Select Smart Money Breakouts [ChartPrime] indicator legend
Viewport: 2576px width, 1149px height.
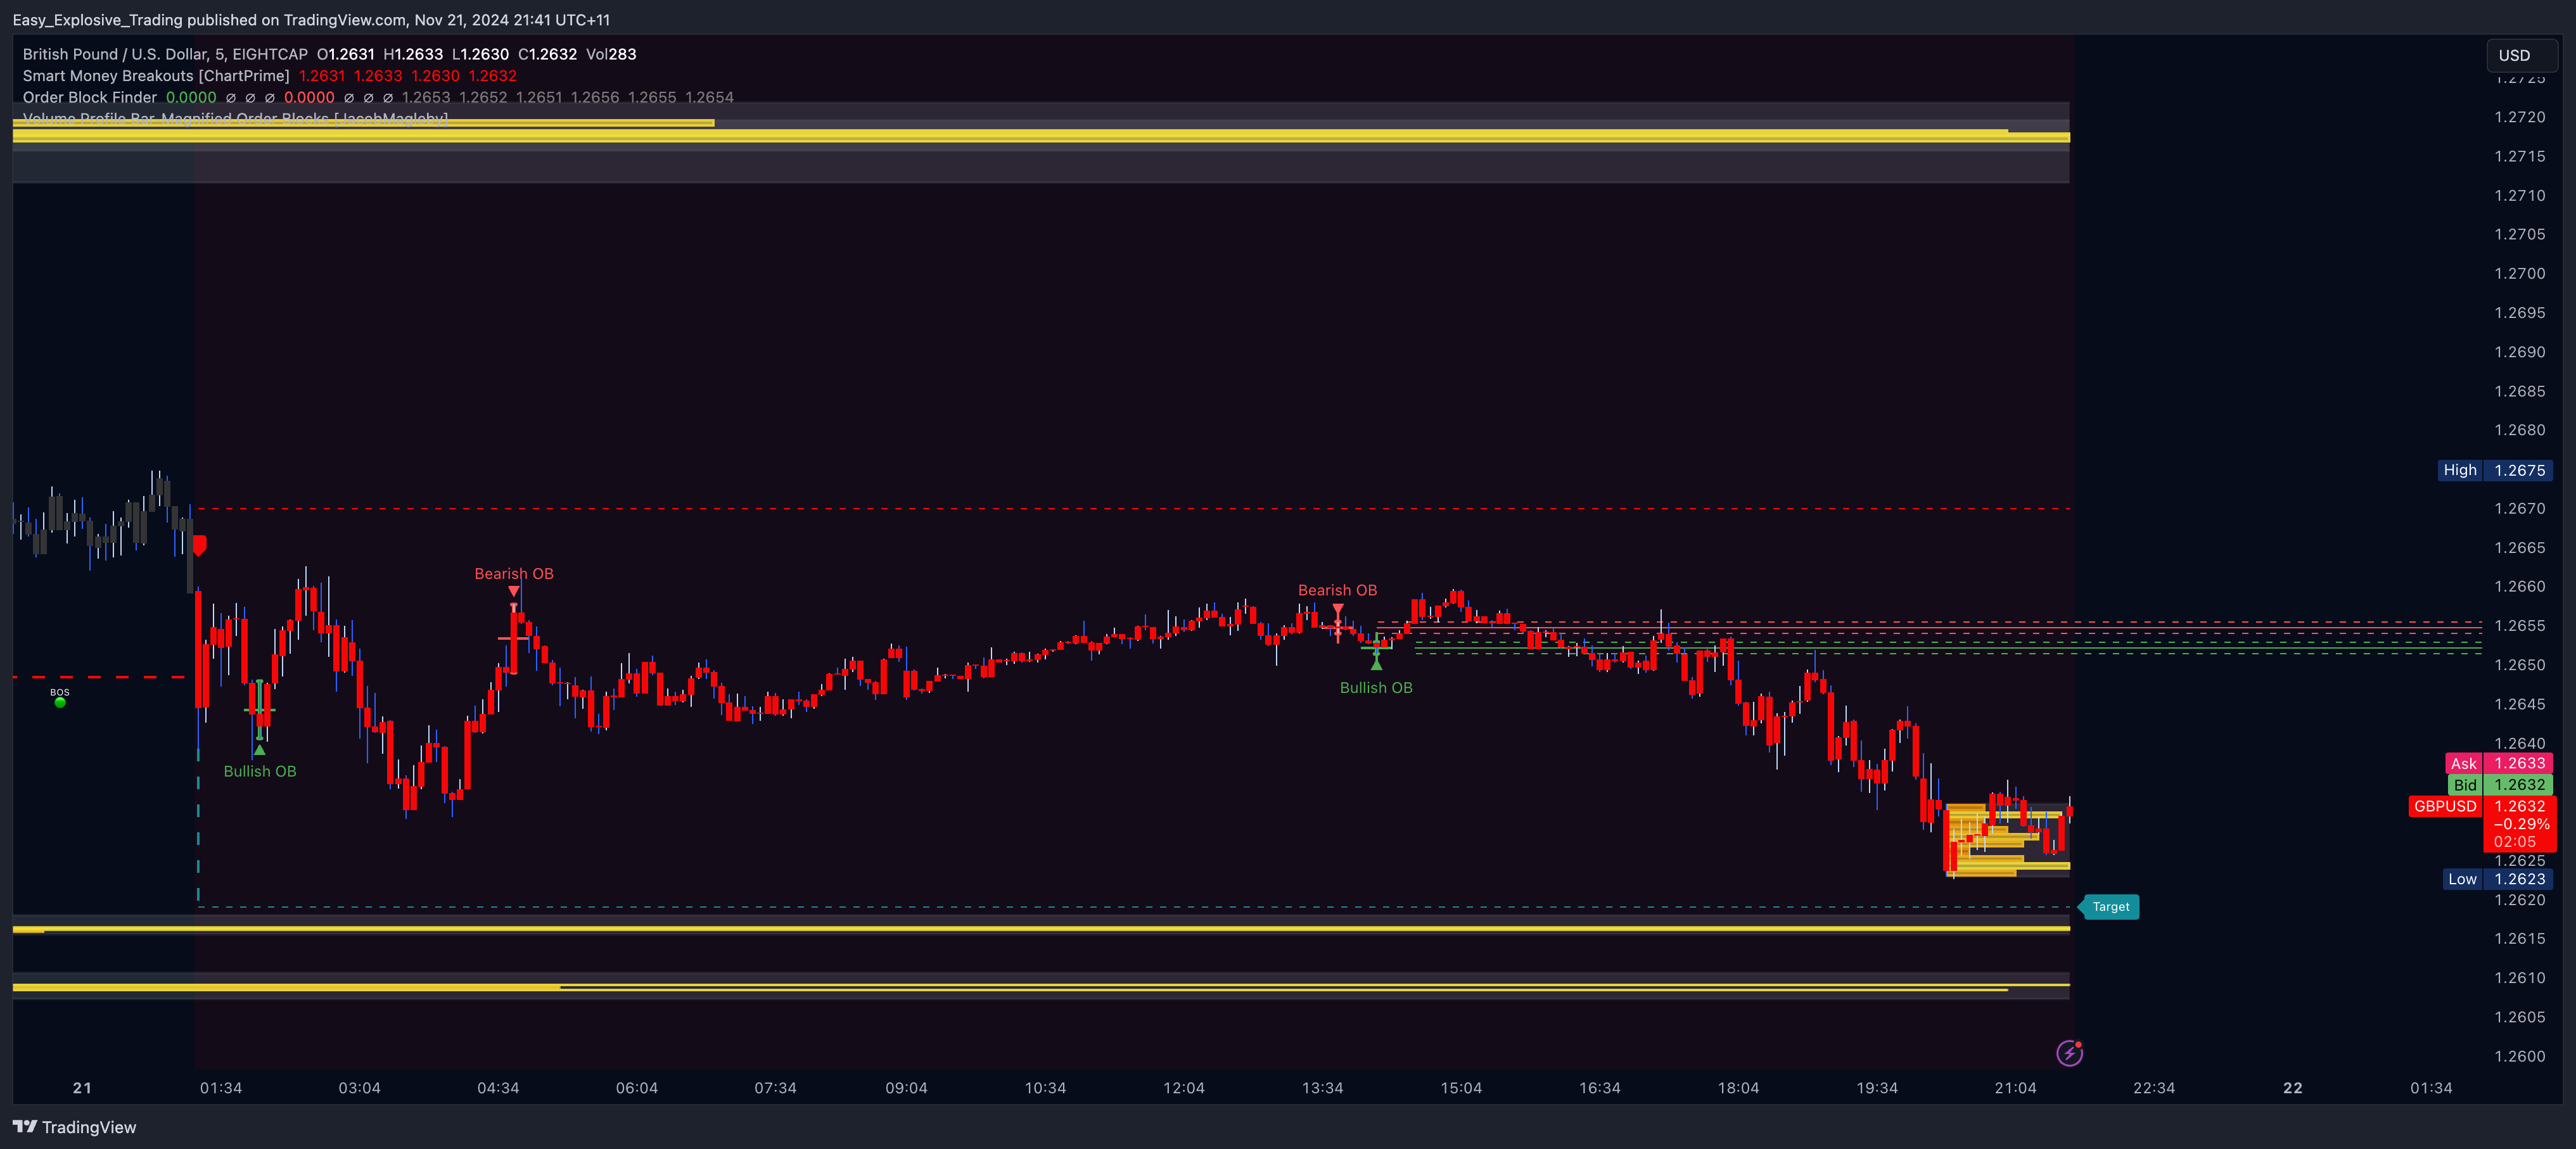(x=156, y=76)
